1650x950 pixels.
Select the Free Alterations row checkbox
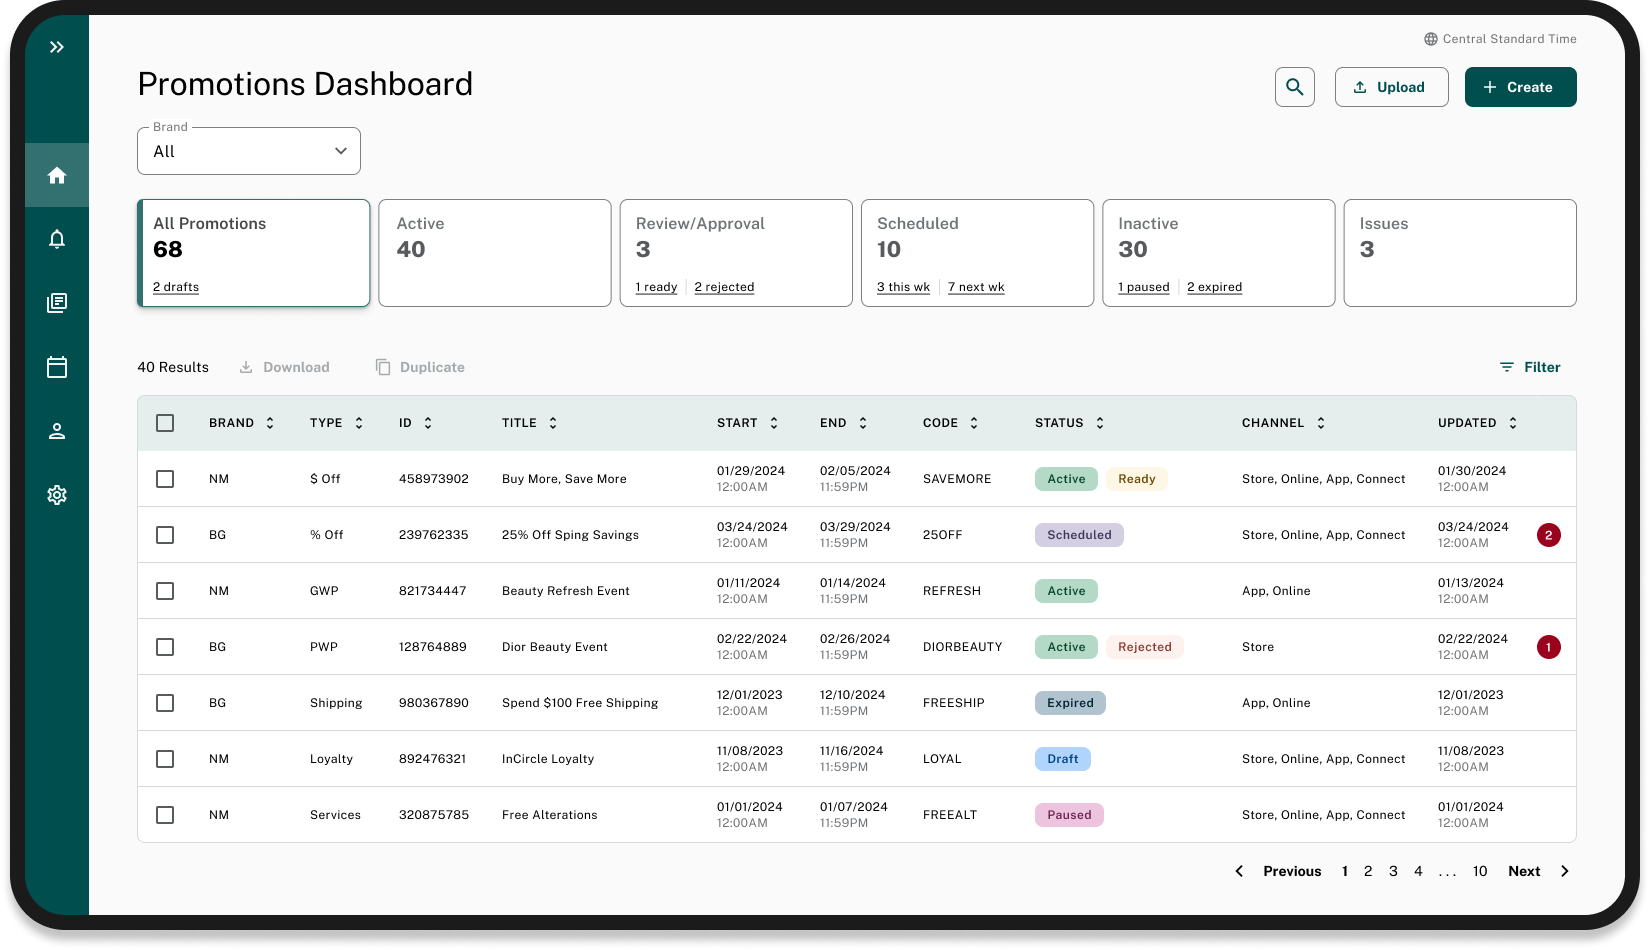(x=165, y=815)
